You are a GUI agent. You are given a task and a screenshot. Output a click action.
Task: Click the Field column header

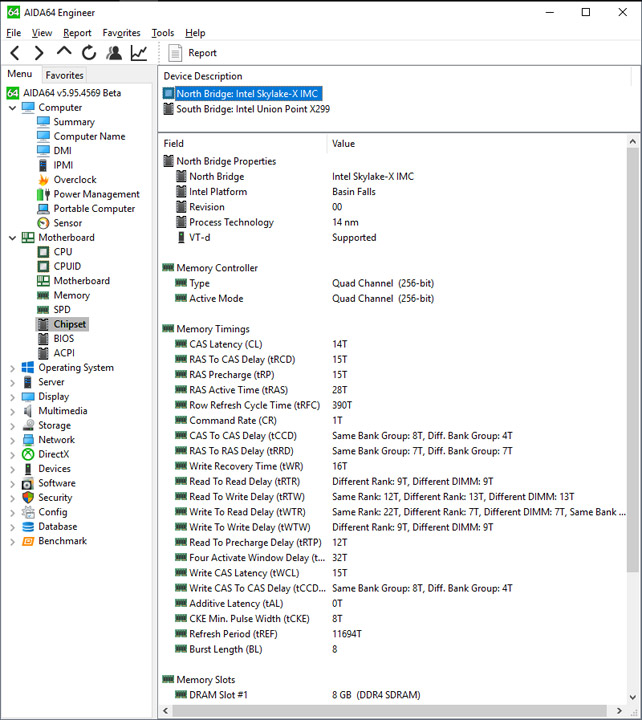point(174,144)
